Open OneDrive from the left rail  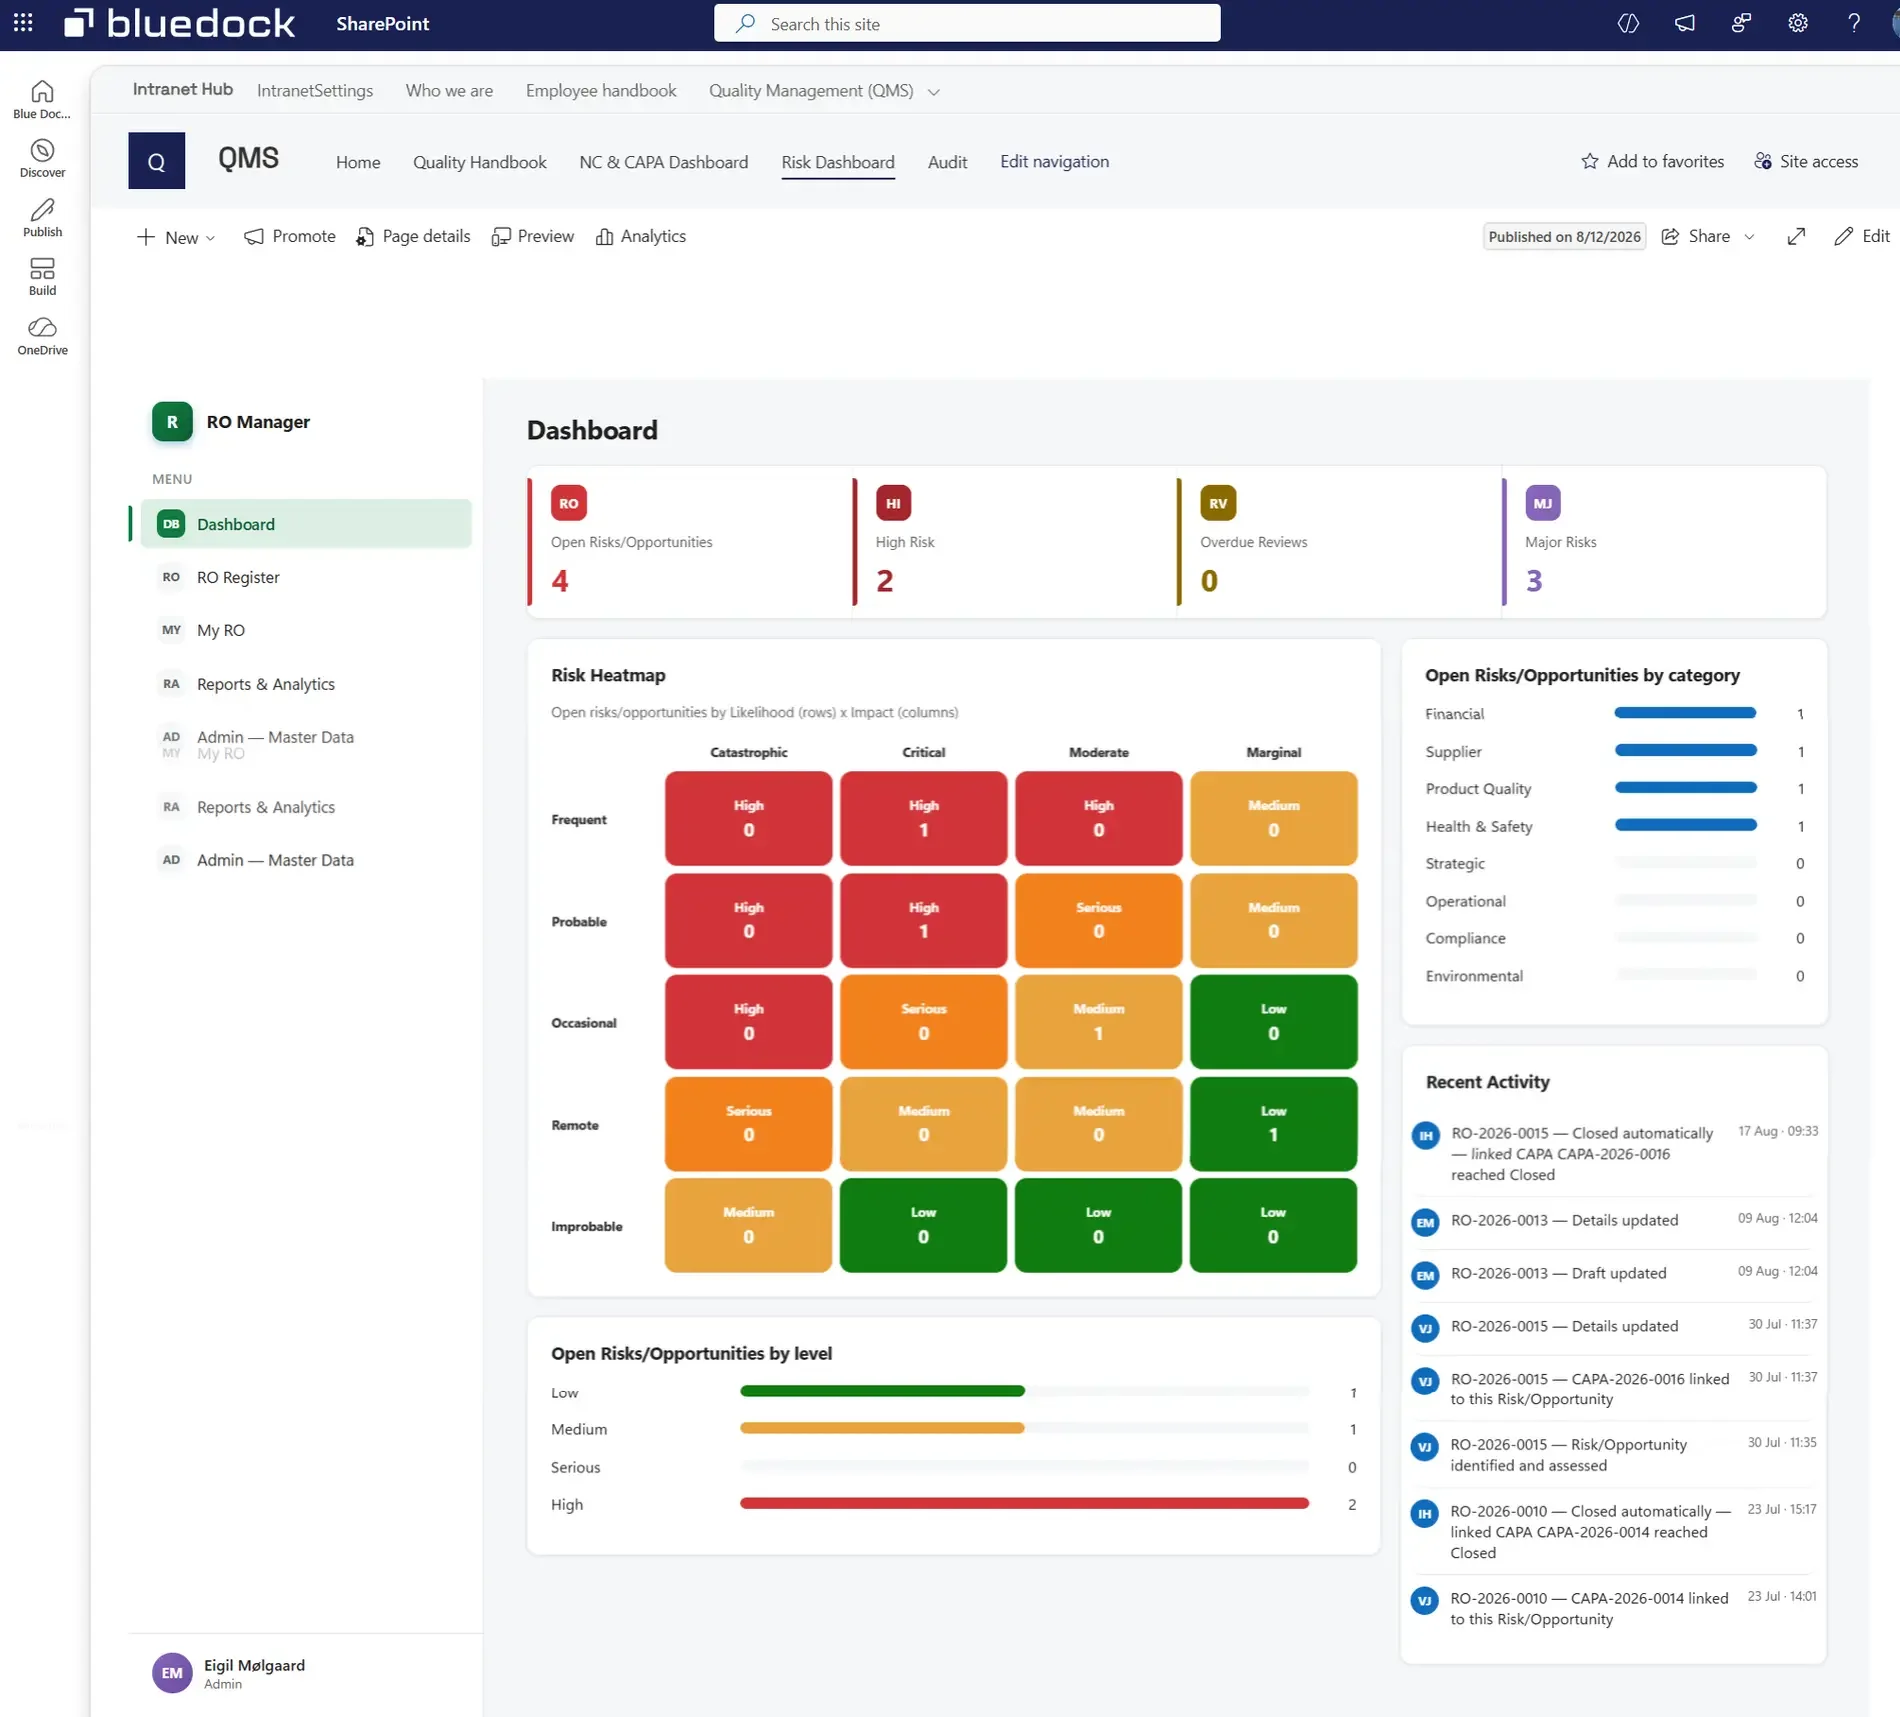click(42, 336)
